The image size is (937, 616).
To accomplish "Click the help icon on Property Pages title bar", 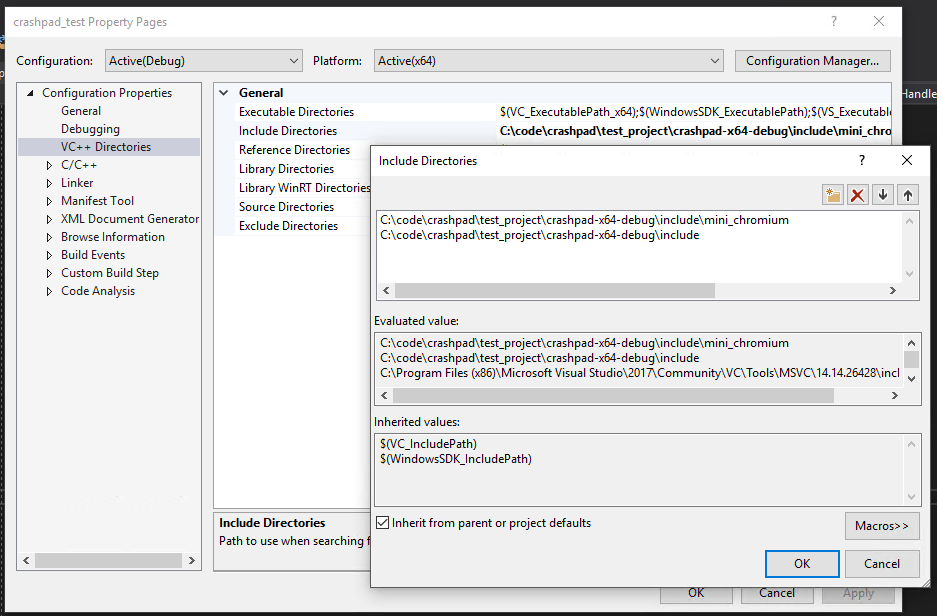I will pyautogui.click(x=833, y=22).
